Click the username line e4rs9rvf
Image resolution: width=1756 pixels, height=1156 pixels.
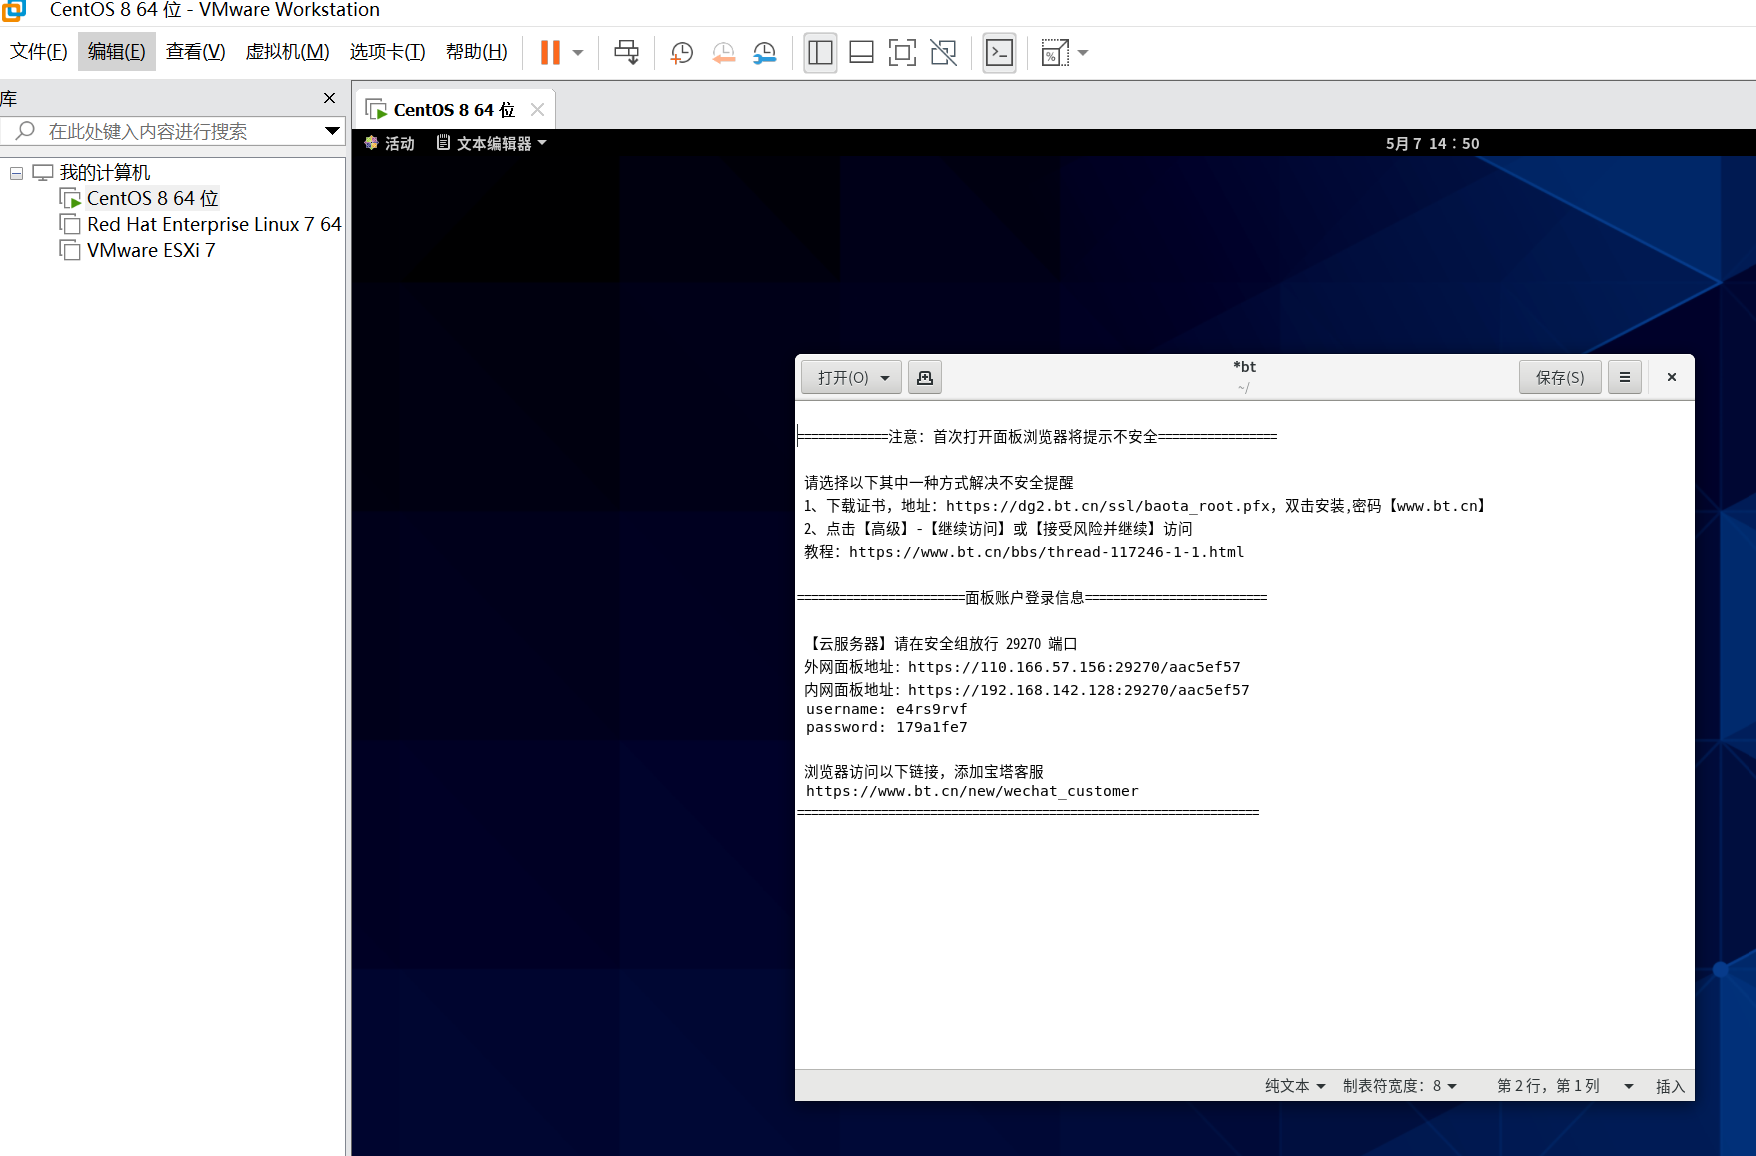click(887, 709)
